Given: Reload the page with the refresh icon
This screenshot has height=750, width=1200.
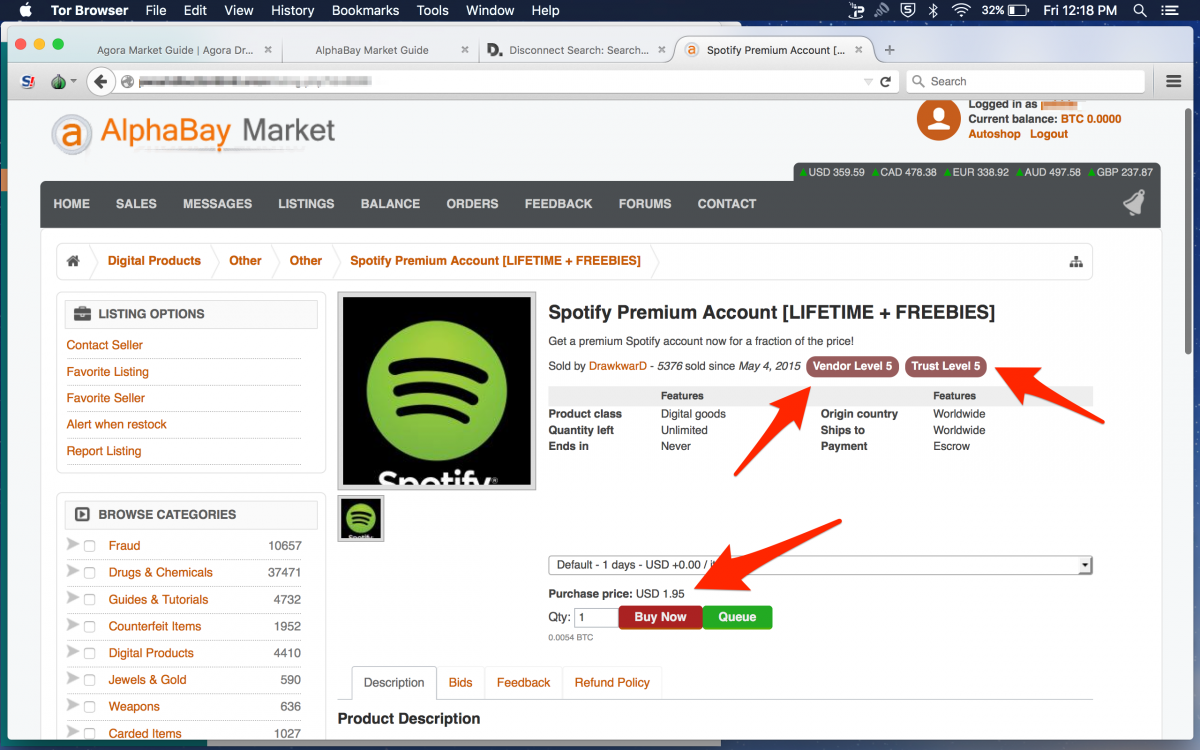Looking at the screenshot, I should pyautogui.click(x=885, y=82).
